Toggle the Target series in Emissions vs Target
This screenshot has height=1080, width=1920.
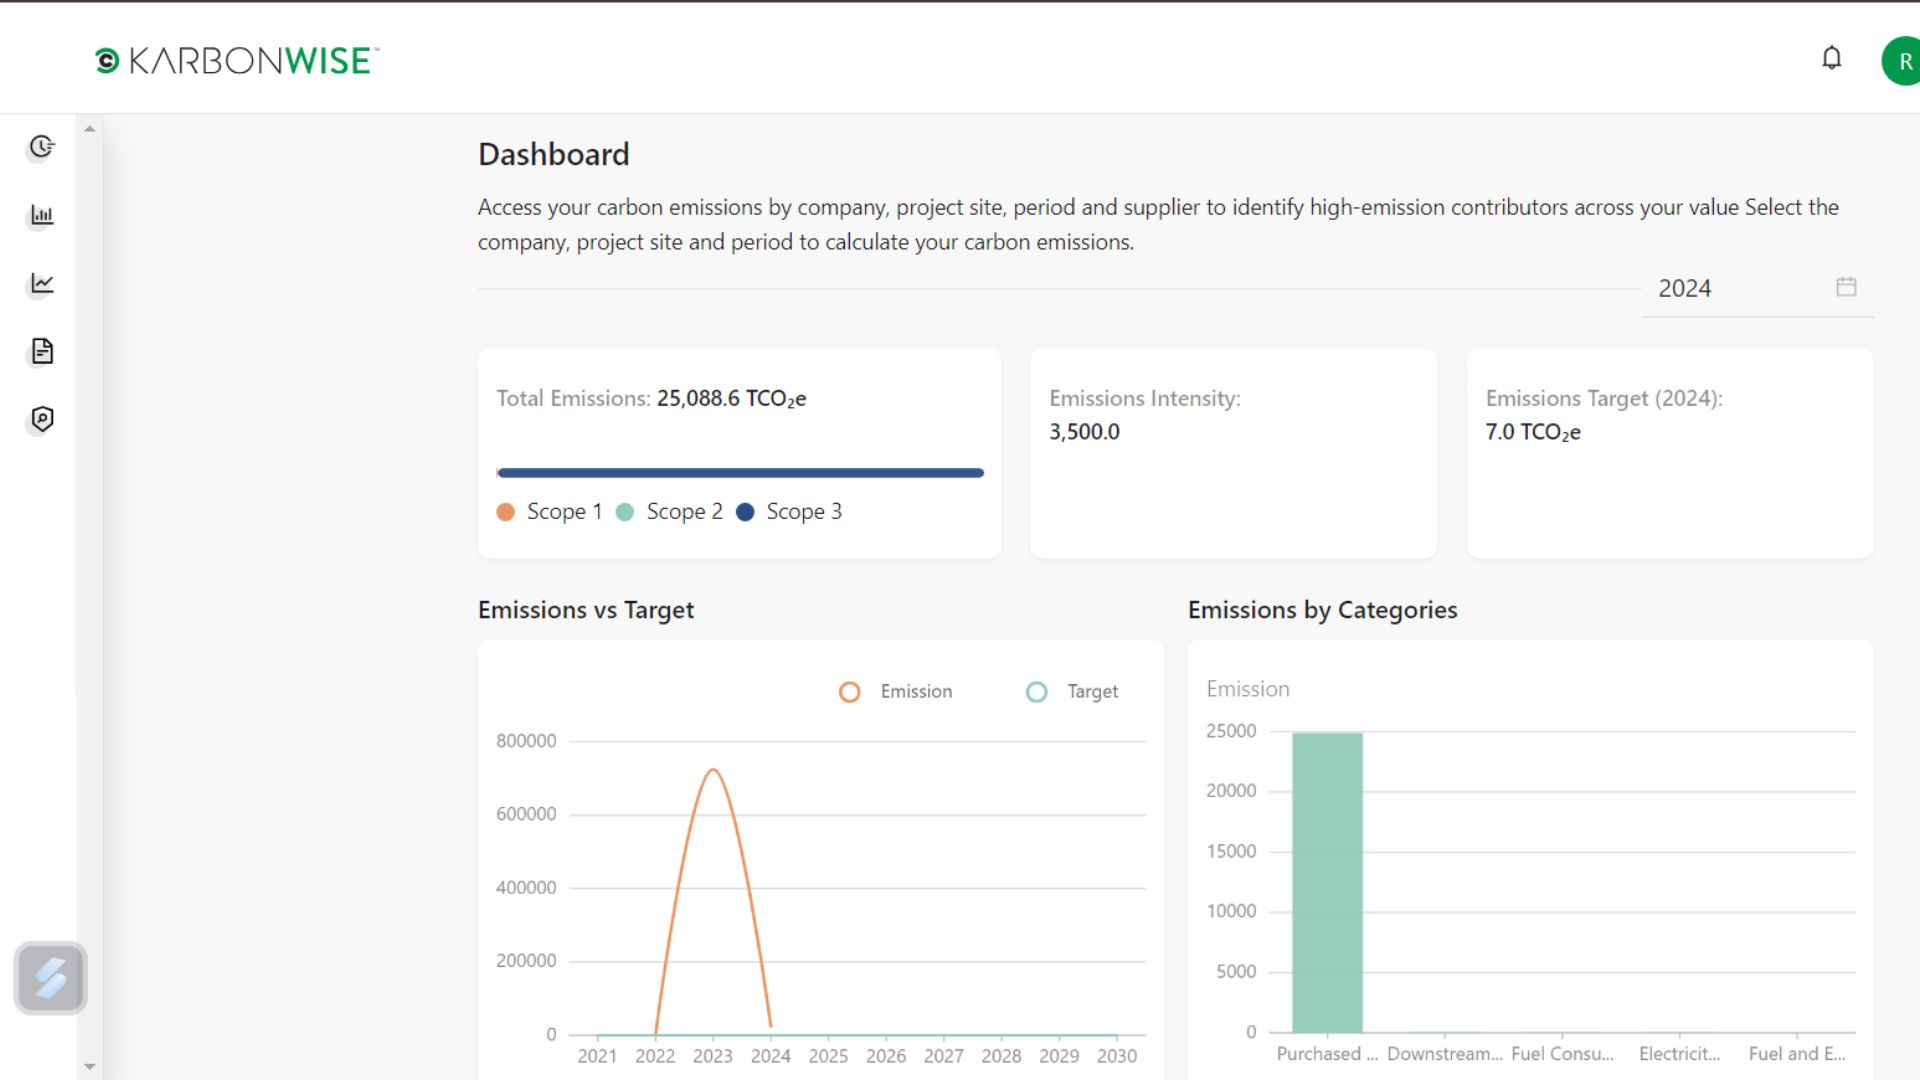point(1072,691)
